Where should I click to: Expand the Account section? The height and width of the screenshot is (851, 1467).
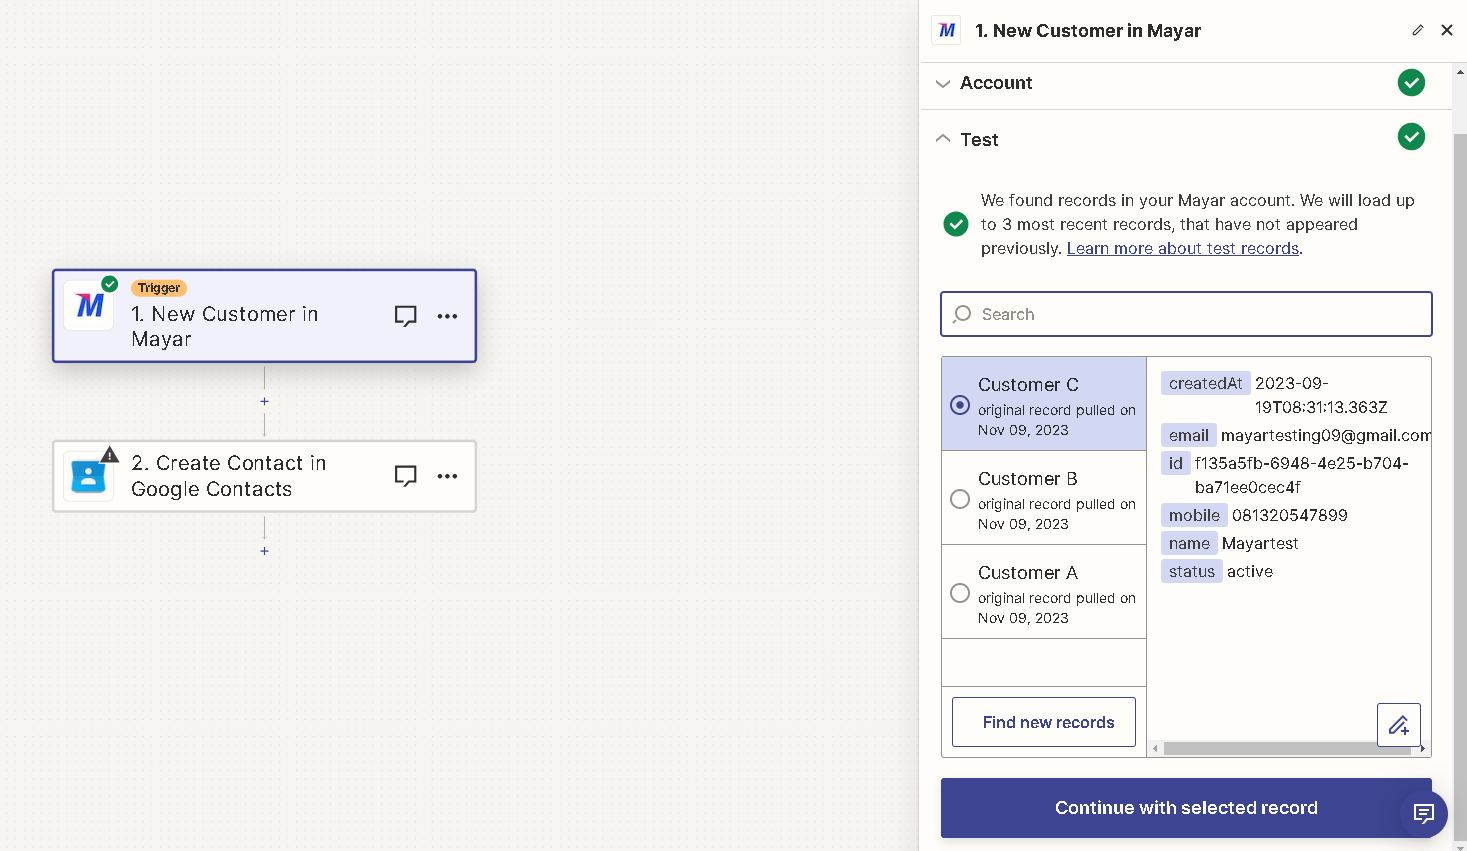click(1185, 84)
